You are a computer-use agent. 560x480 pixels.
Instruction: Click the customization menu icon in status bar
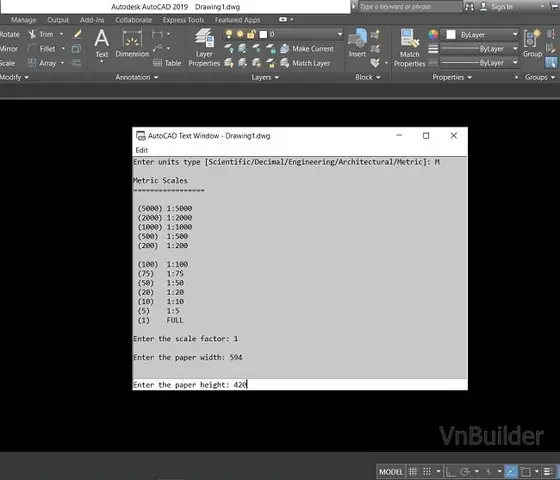point(549,472)
